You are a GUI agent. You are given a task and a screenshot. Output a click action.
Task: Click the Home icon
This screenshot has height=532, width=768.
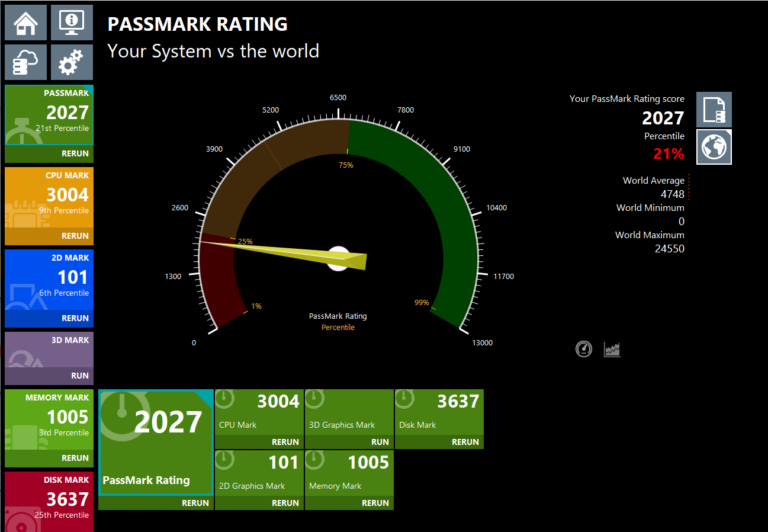[x=26, y=22]
